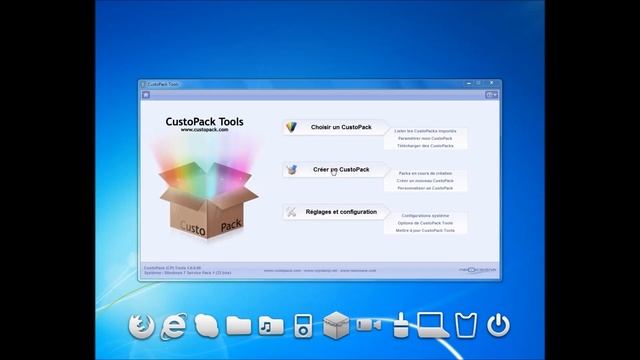Open third sub-link under Créer un CustoPack
Screen dimensions: 640x360
pyautogui.click(x=425, y=188)
